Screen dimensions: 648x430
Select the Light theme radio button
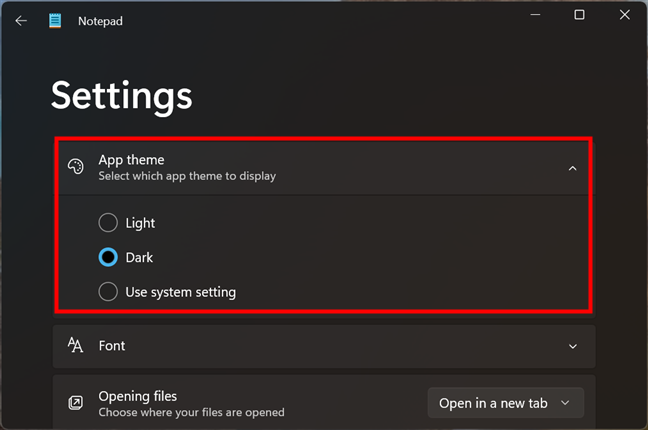[x=108, y=223]
